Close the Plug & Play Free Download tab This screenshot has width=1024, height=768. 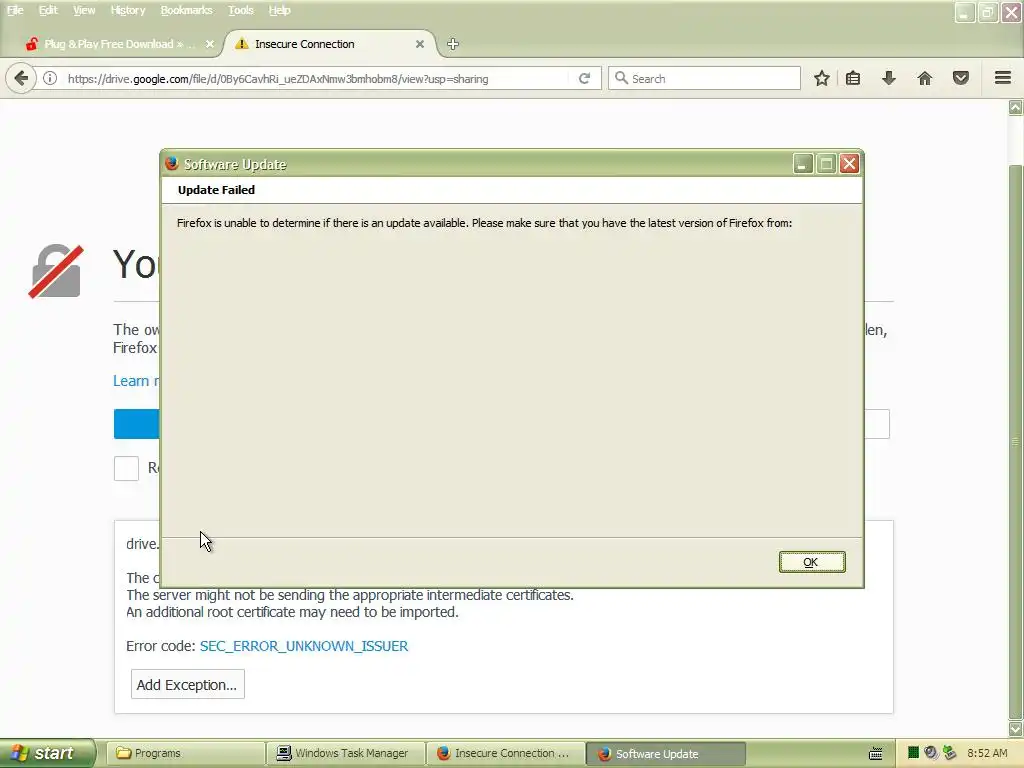click(210, 44)
